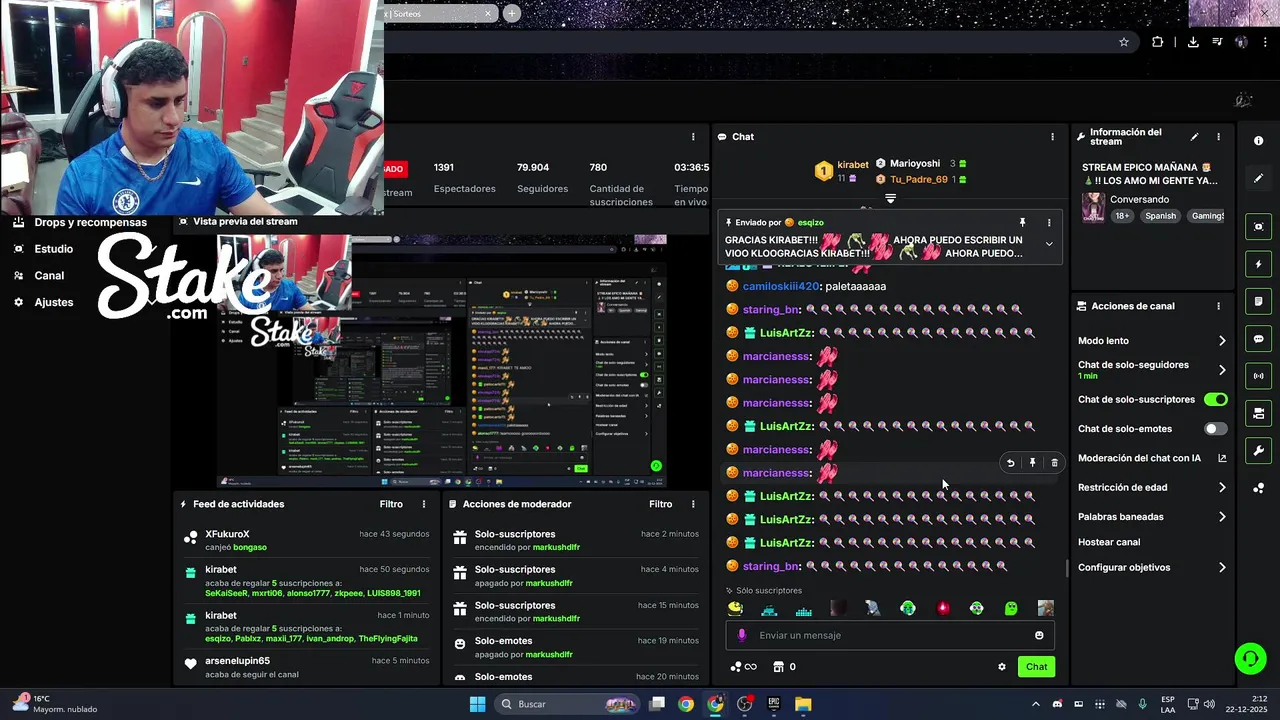Screen dimensions: 1280x720
Task: Expand Restricción de edad options
Action: coord(1222,488)
